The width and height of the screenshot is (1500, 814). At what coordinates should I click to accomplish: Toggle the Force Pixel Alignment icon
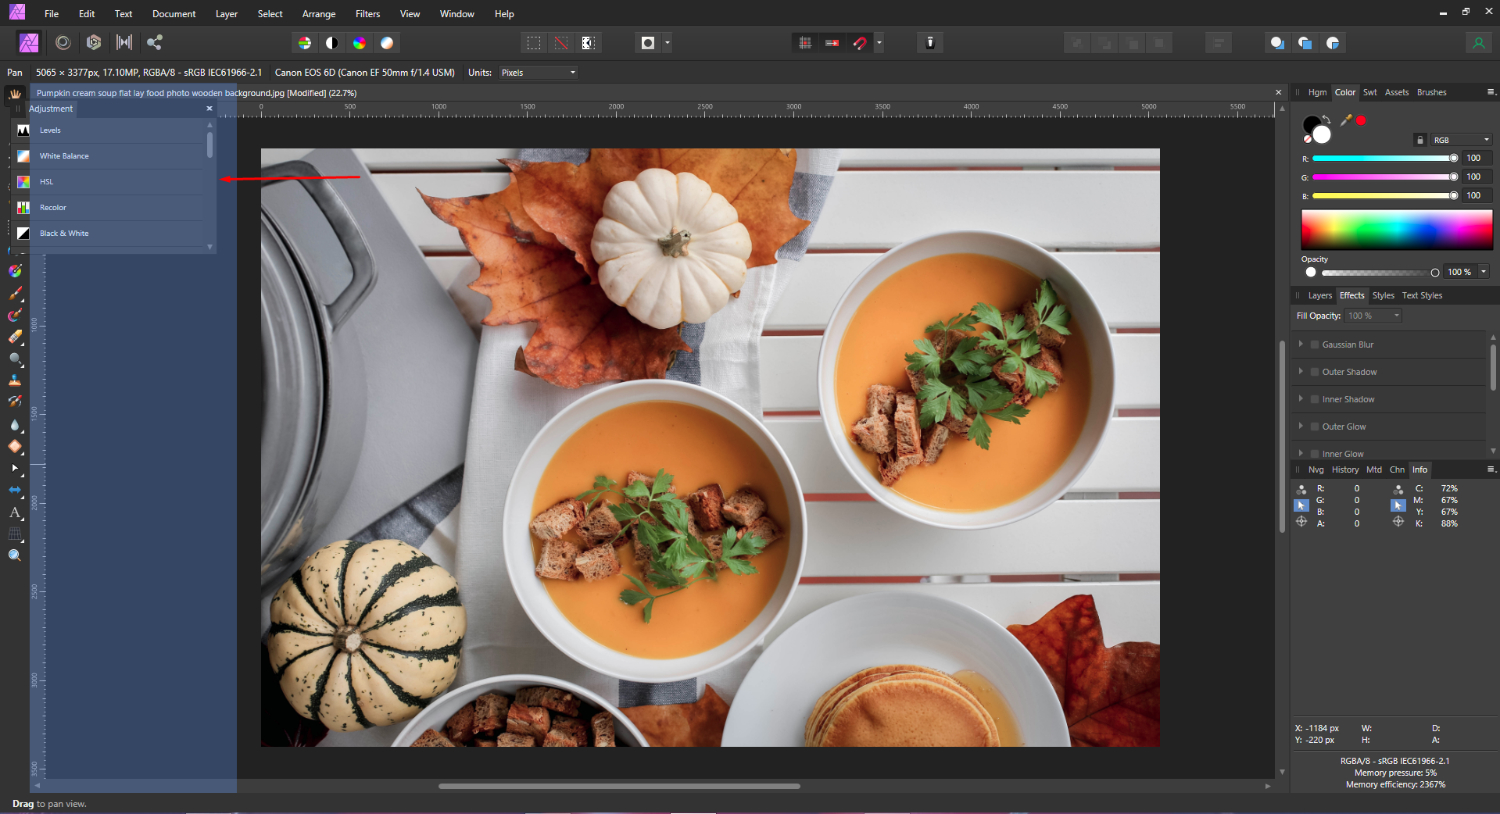click(x=805, y=43)
